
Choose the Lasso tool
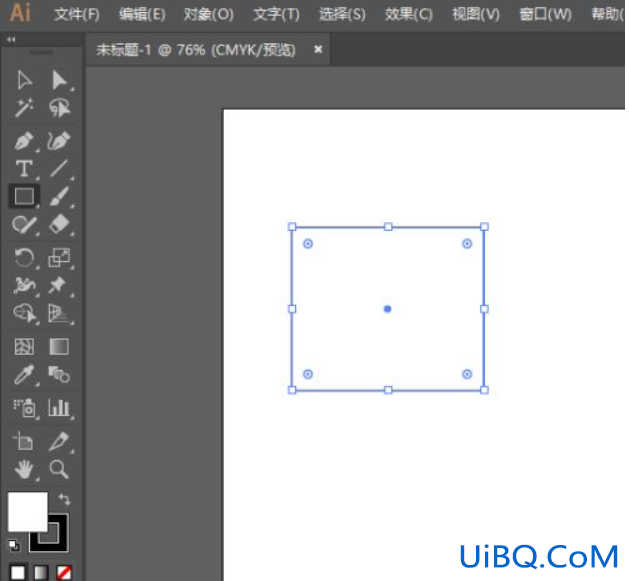59,108
